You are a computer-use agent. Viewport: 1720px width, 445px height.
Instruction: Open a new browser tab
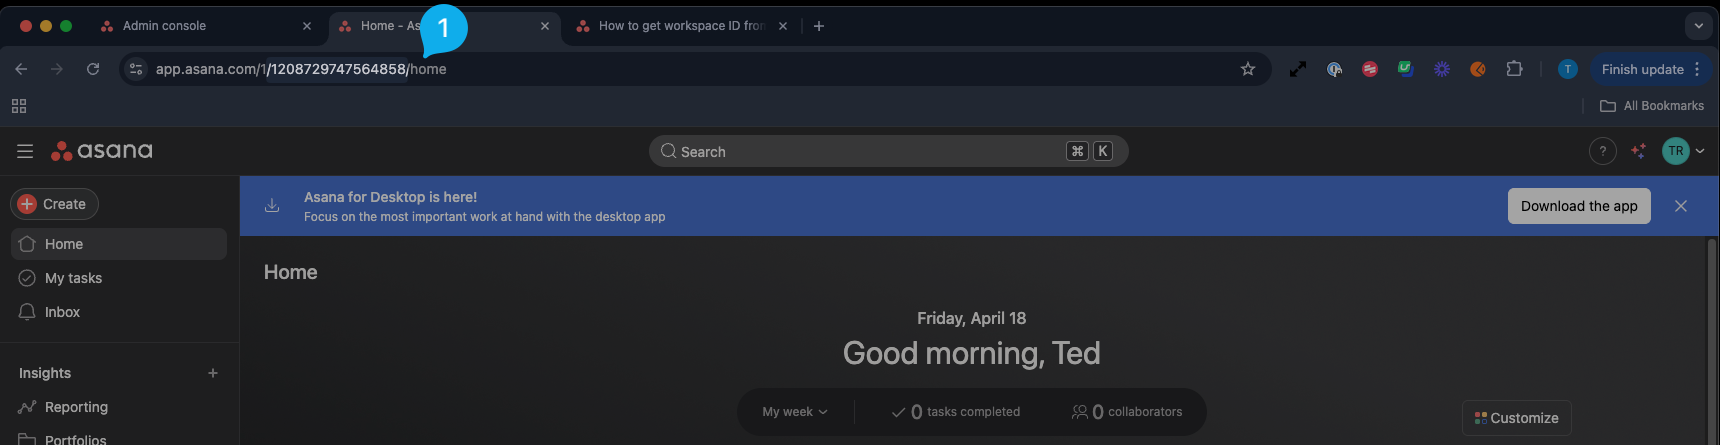(x=819, y=26)
